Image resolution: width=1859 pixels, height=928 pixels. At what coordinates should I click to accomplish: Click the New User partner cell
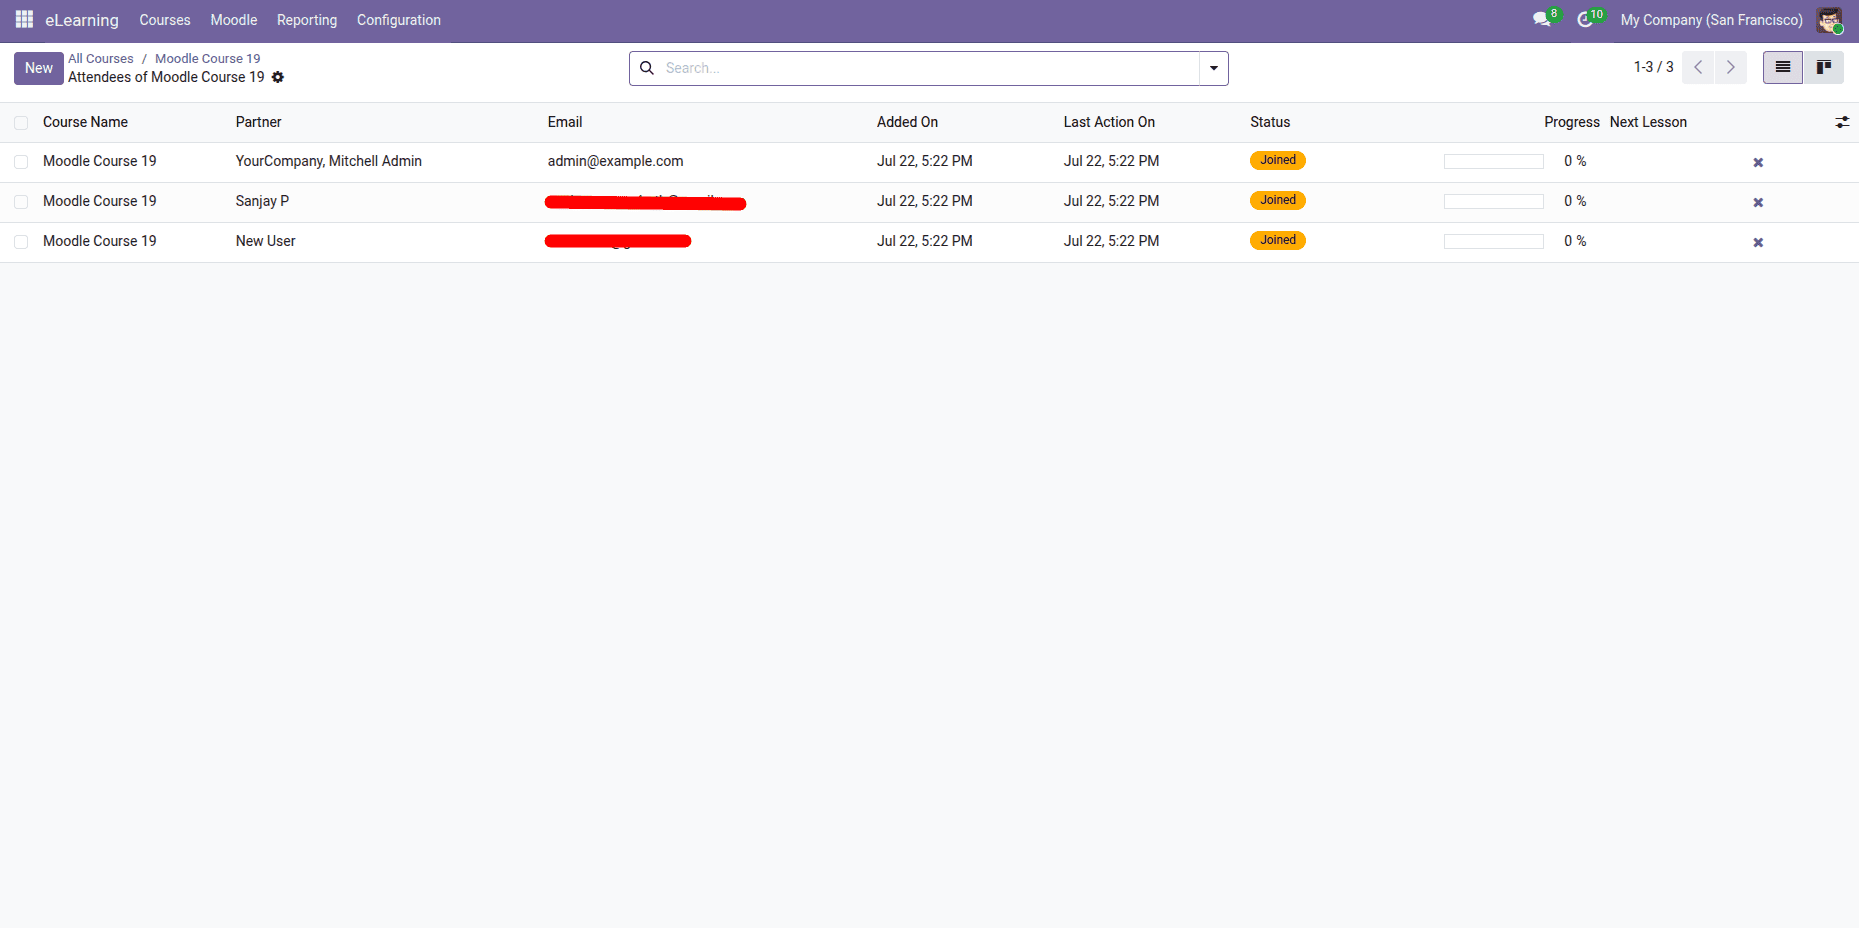click(266, 241)
